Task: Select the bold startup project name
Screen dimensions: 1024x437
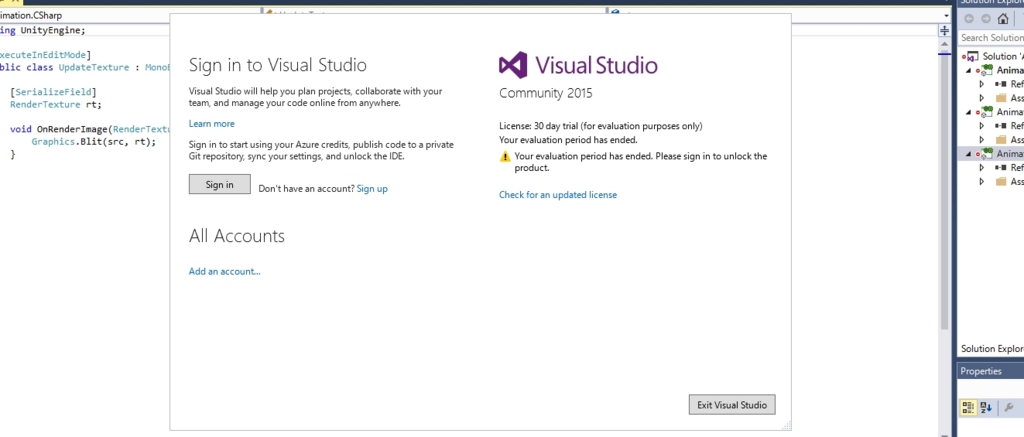Action: click(1010, 71)
